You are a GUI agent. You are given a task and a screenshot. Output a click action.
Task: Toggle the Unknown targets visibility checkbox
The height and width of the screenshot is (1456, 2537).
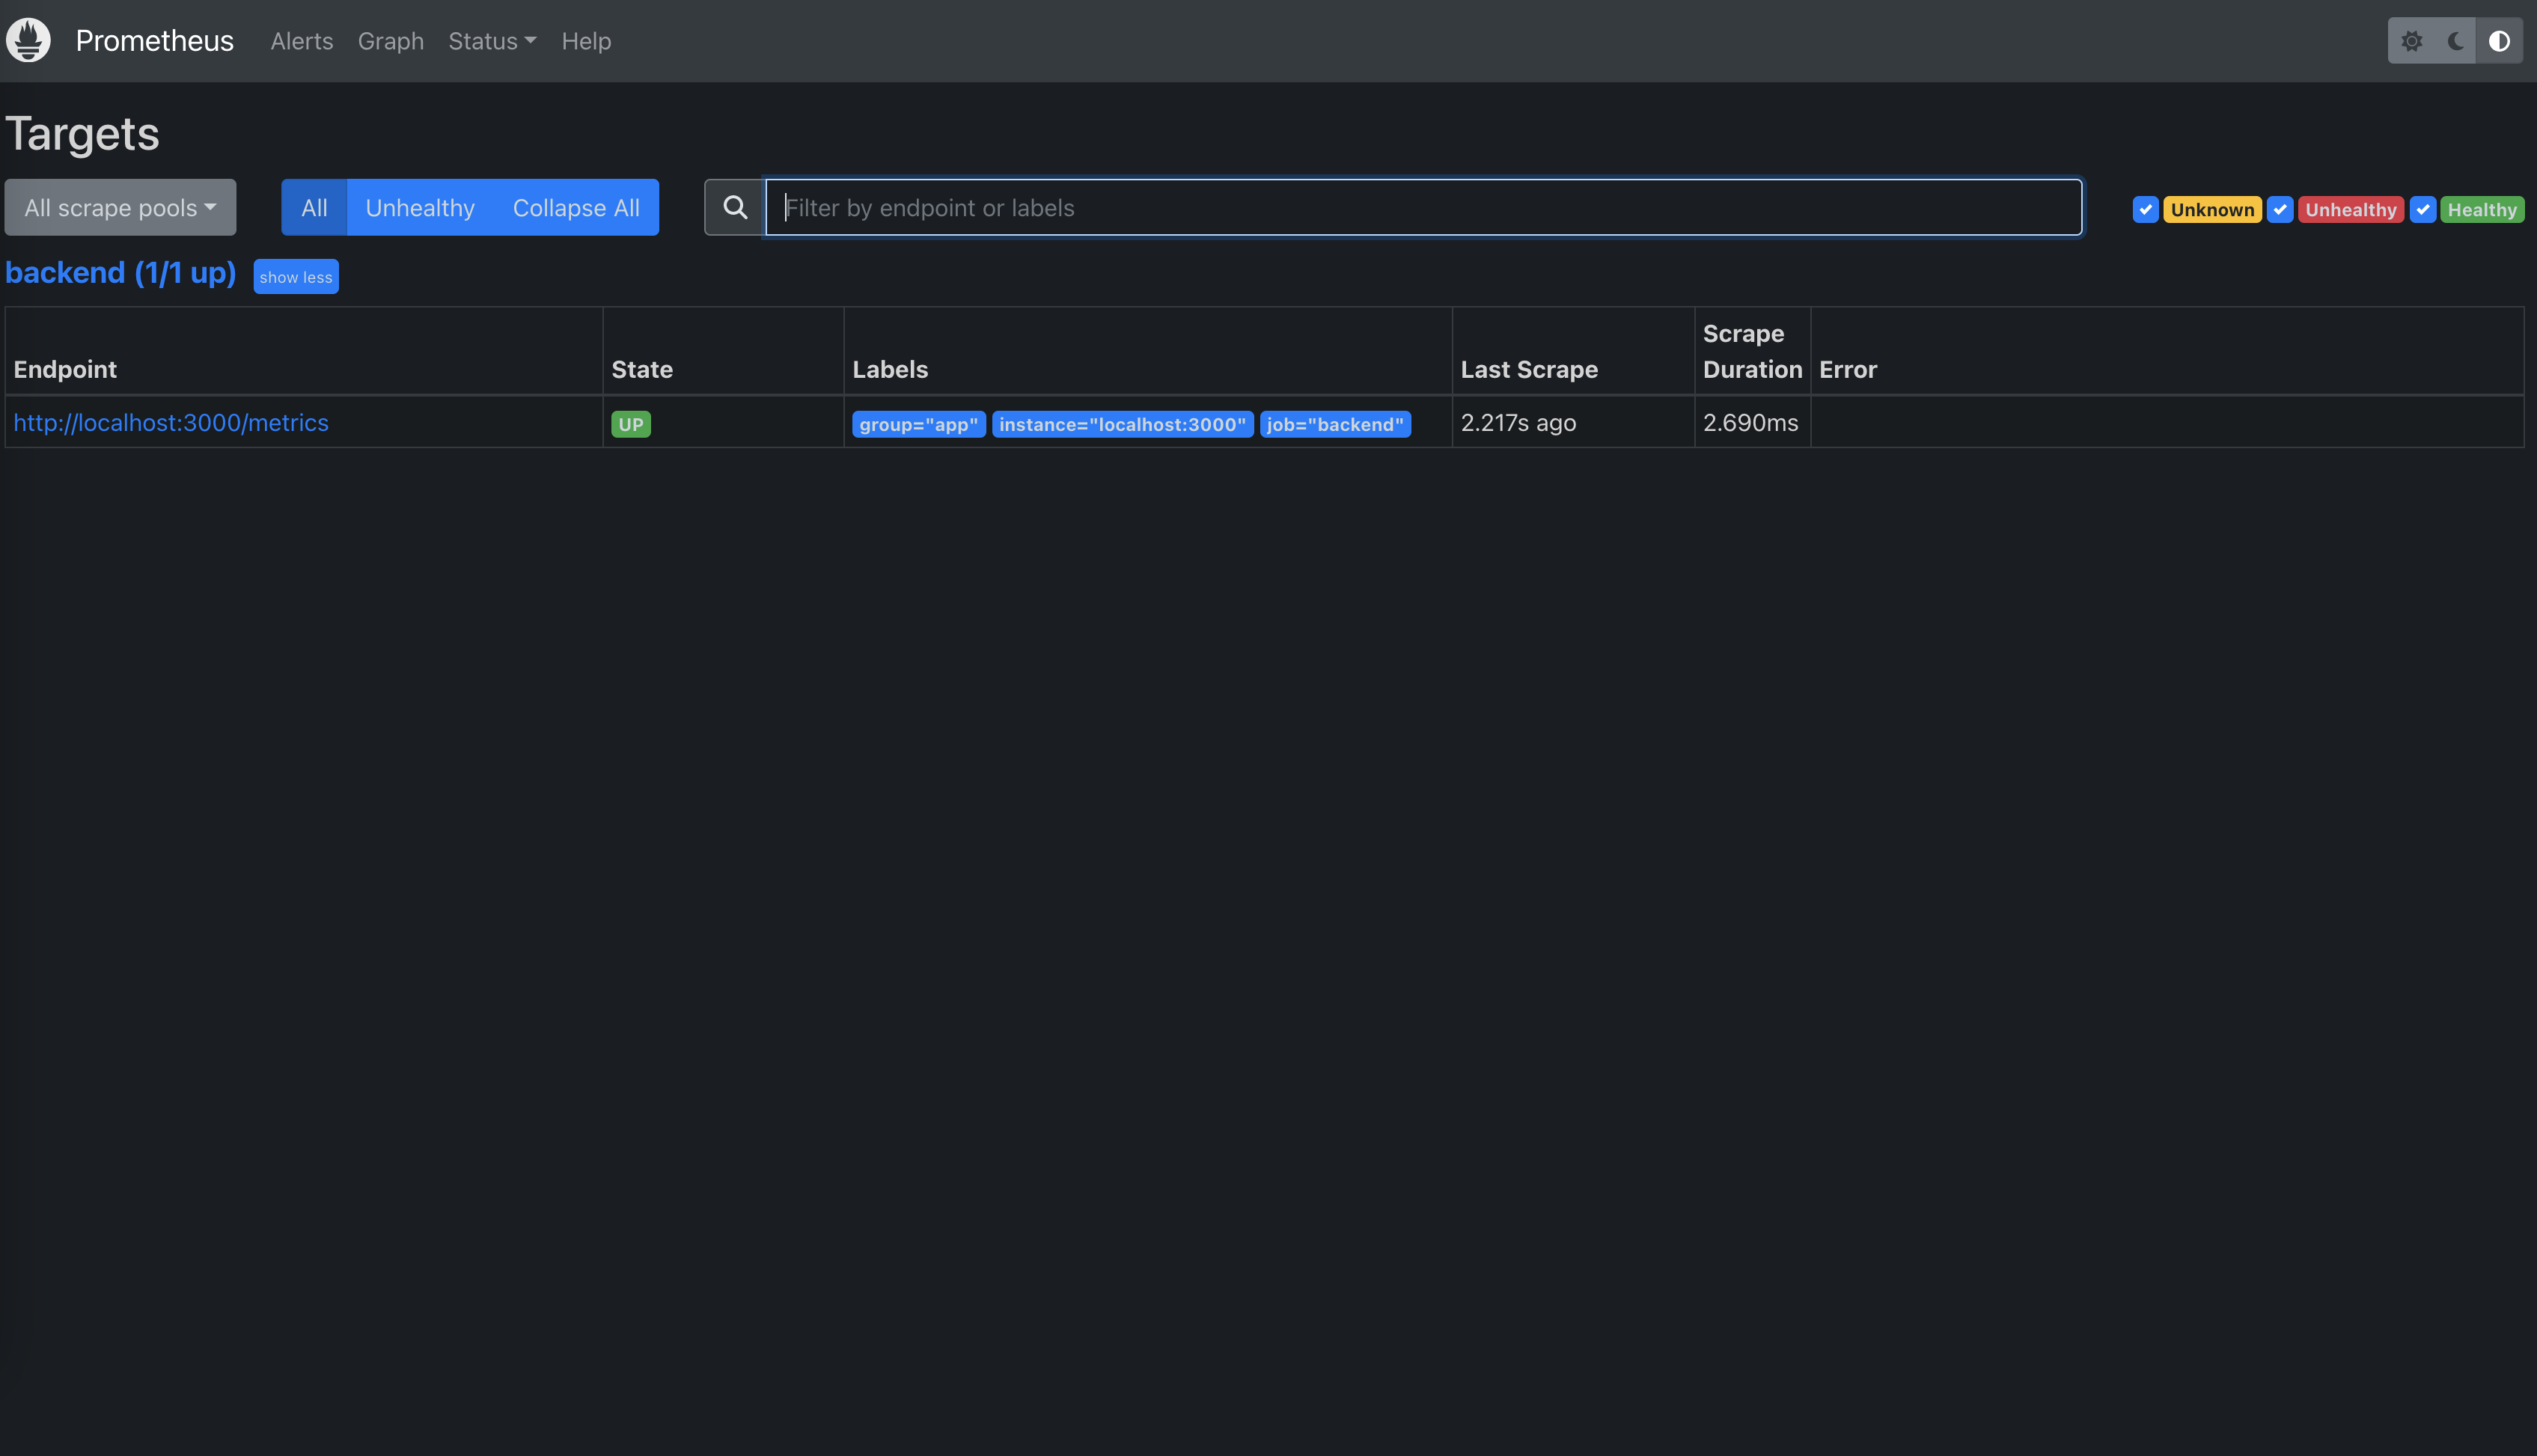click(x=2145, y=207)
